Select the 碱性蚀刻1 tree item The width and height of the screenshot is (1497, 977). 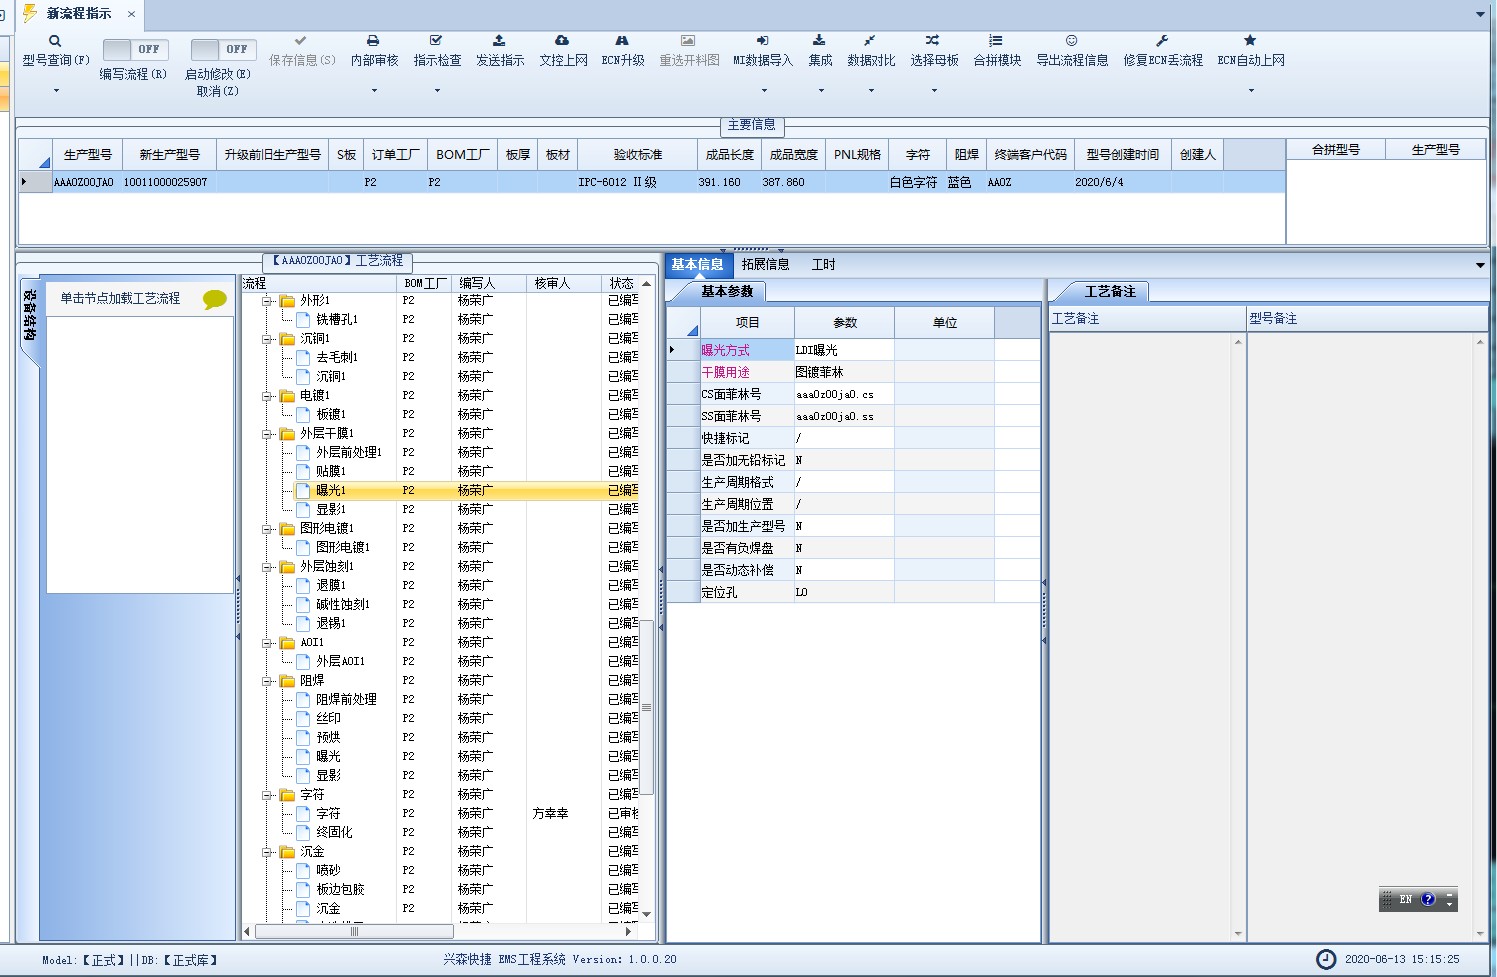[343, 605]
